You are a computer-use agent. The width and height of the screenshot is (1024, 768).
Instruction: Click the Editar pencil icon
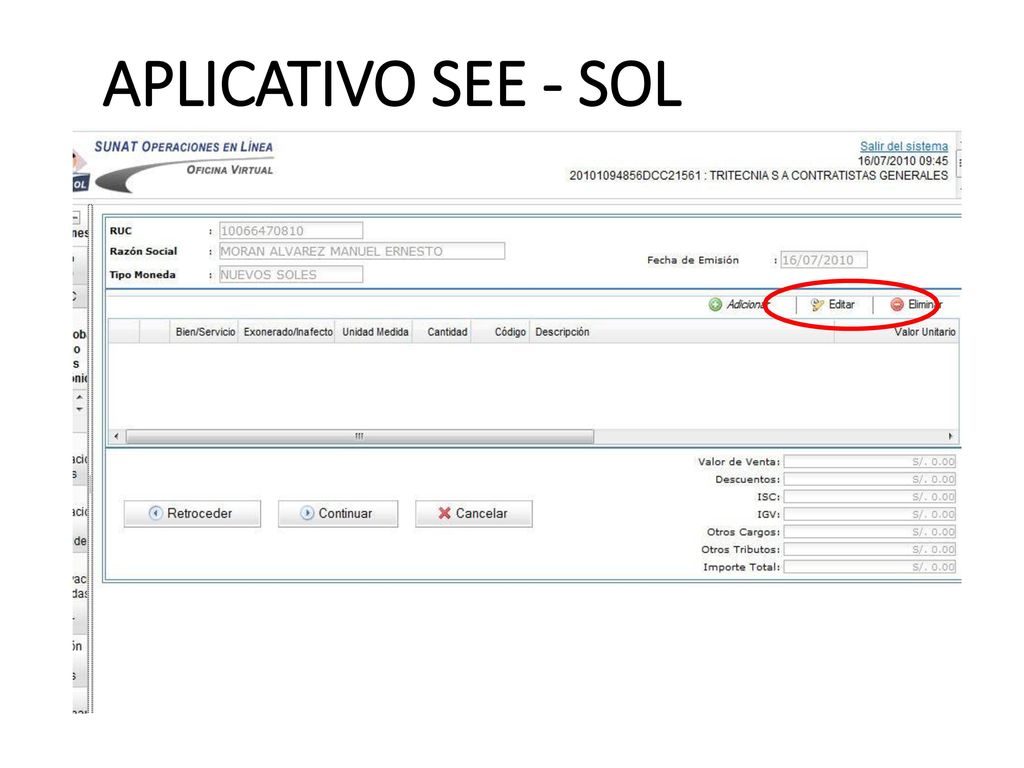(817, 304)
